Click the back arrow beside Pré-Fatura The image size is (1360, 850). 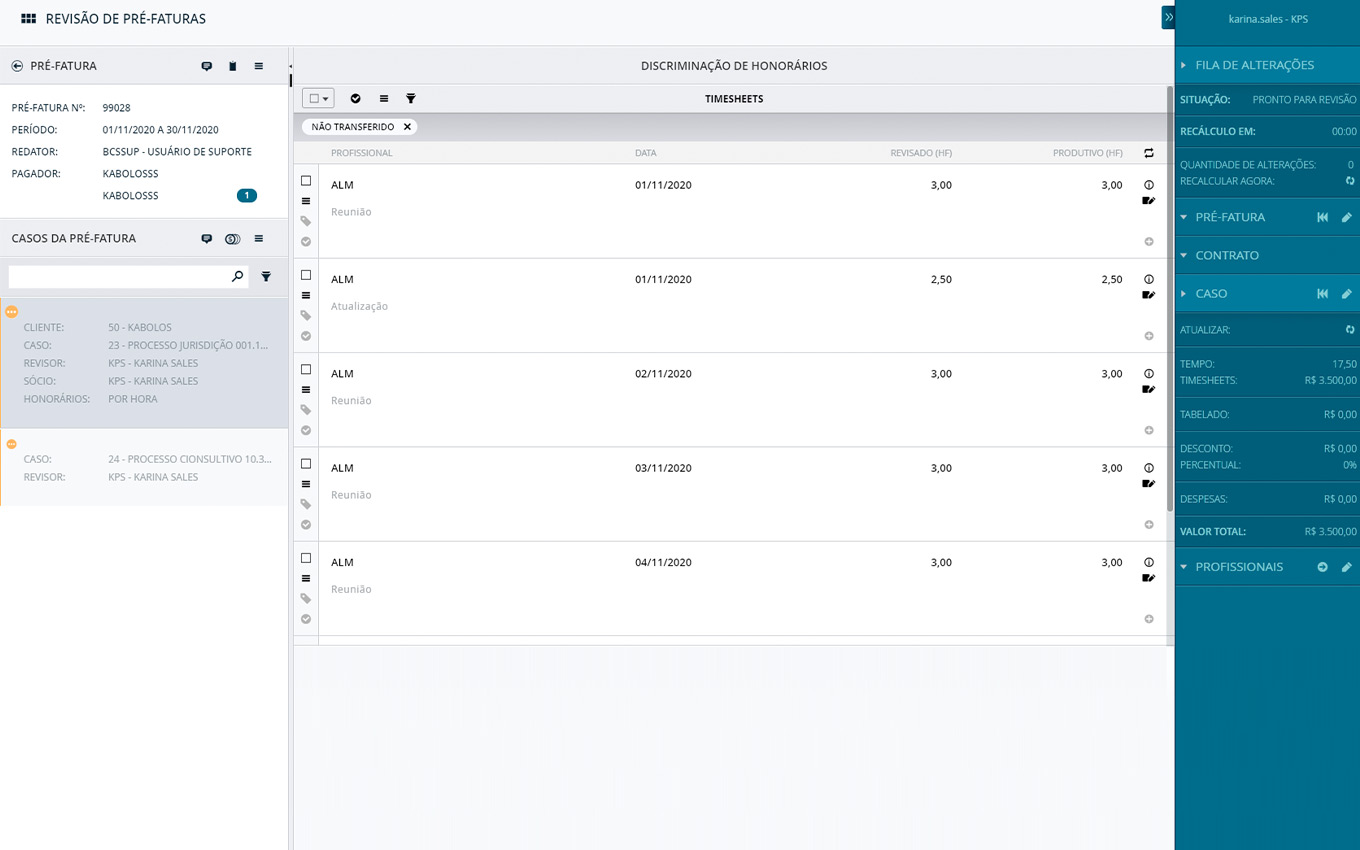coord(17,66)
